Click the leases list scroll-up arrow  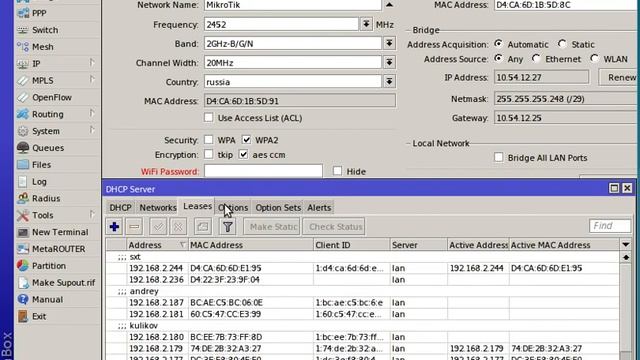(626, 258)
